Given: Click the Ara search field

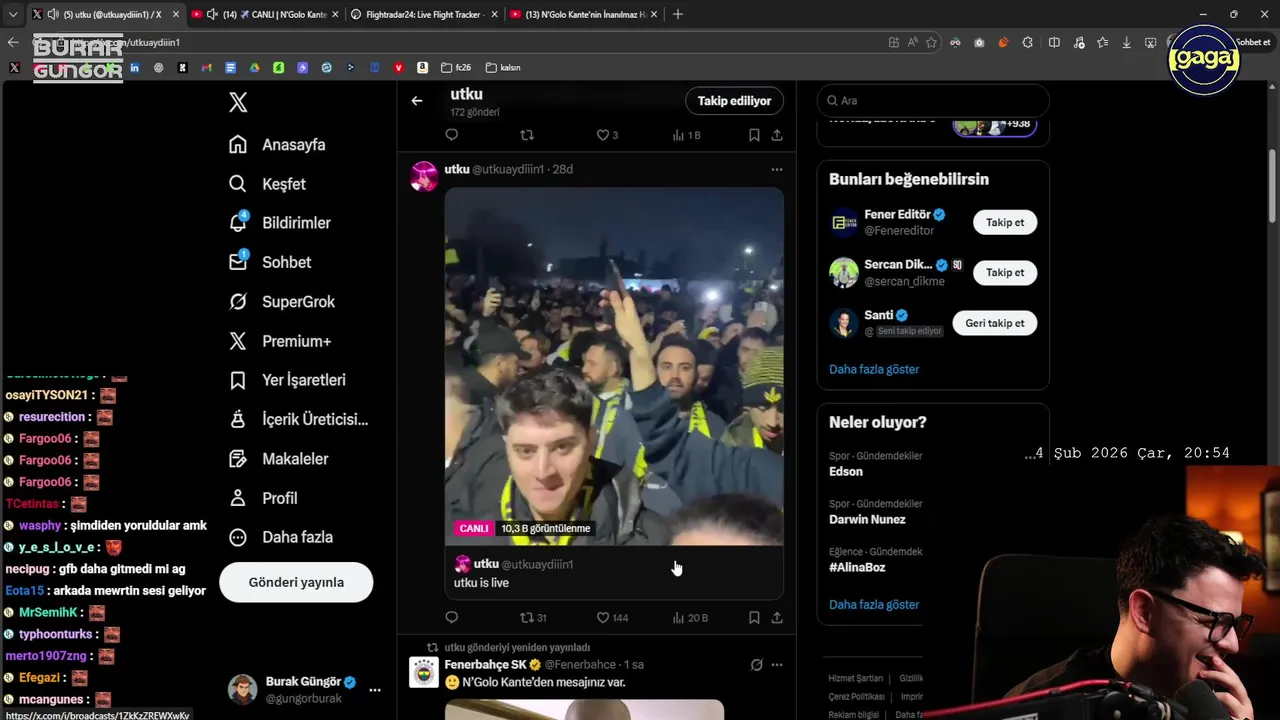Looking at the screenshot, I should coord(933,100).
